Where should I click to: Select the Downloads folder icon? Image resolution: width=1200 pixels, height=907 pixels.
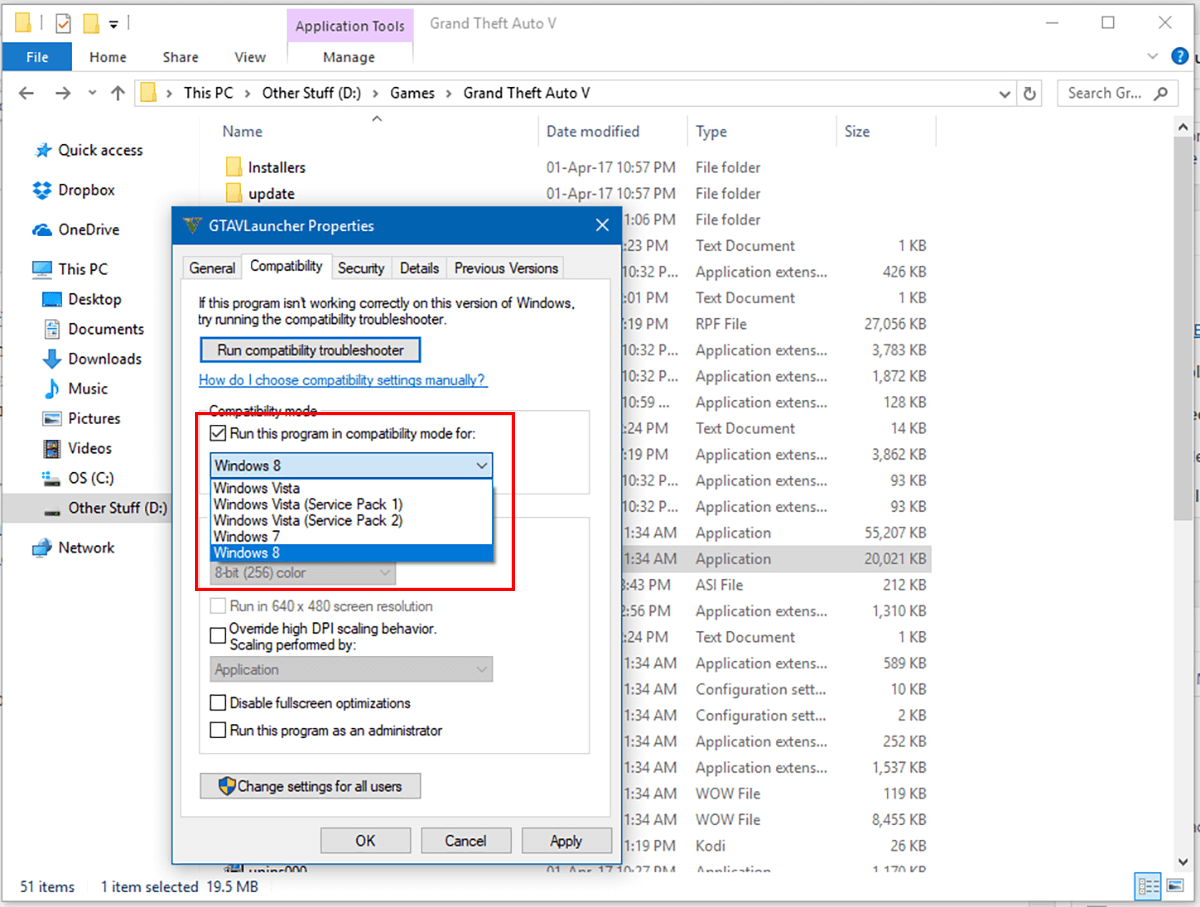point(52,359)
